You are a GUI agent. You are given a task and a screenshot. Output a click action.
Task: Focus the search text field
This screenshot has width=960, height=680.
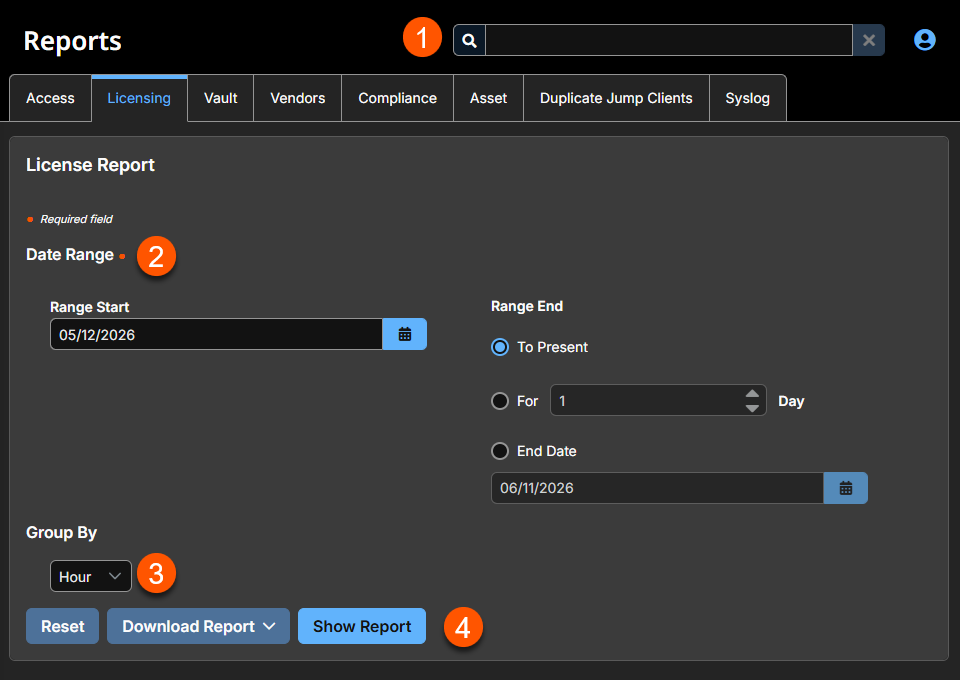pyautogui.click(x=669, y=40)
